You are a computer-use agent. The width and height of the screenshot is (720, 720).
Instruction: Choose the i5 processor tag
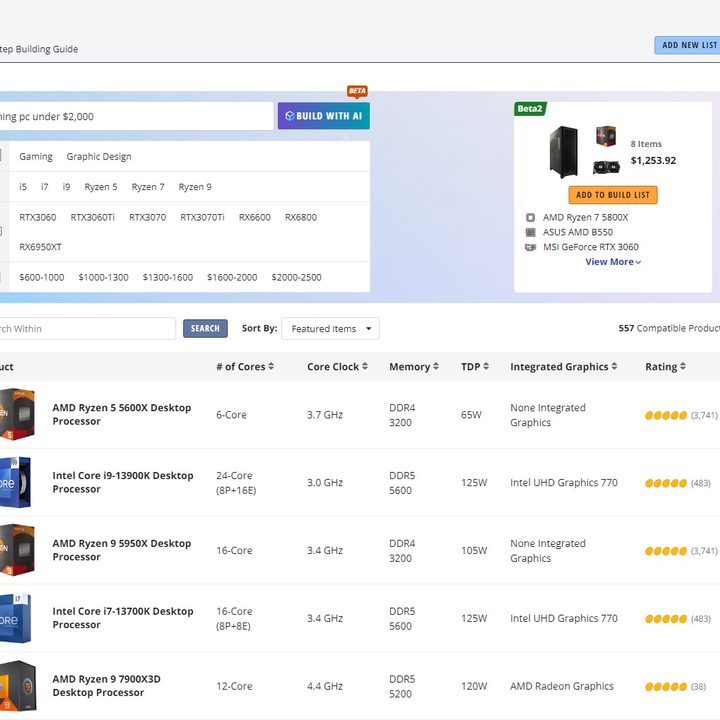tap(23, 187)
